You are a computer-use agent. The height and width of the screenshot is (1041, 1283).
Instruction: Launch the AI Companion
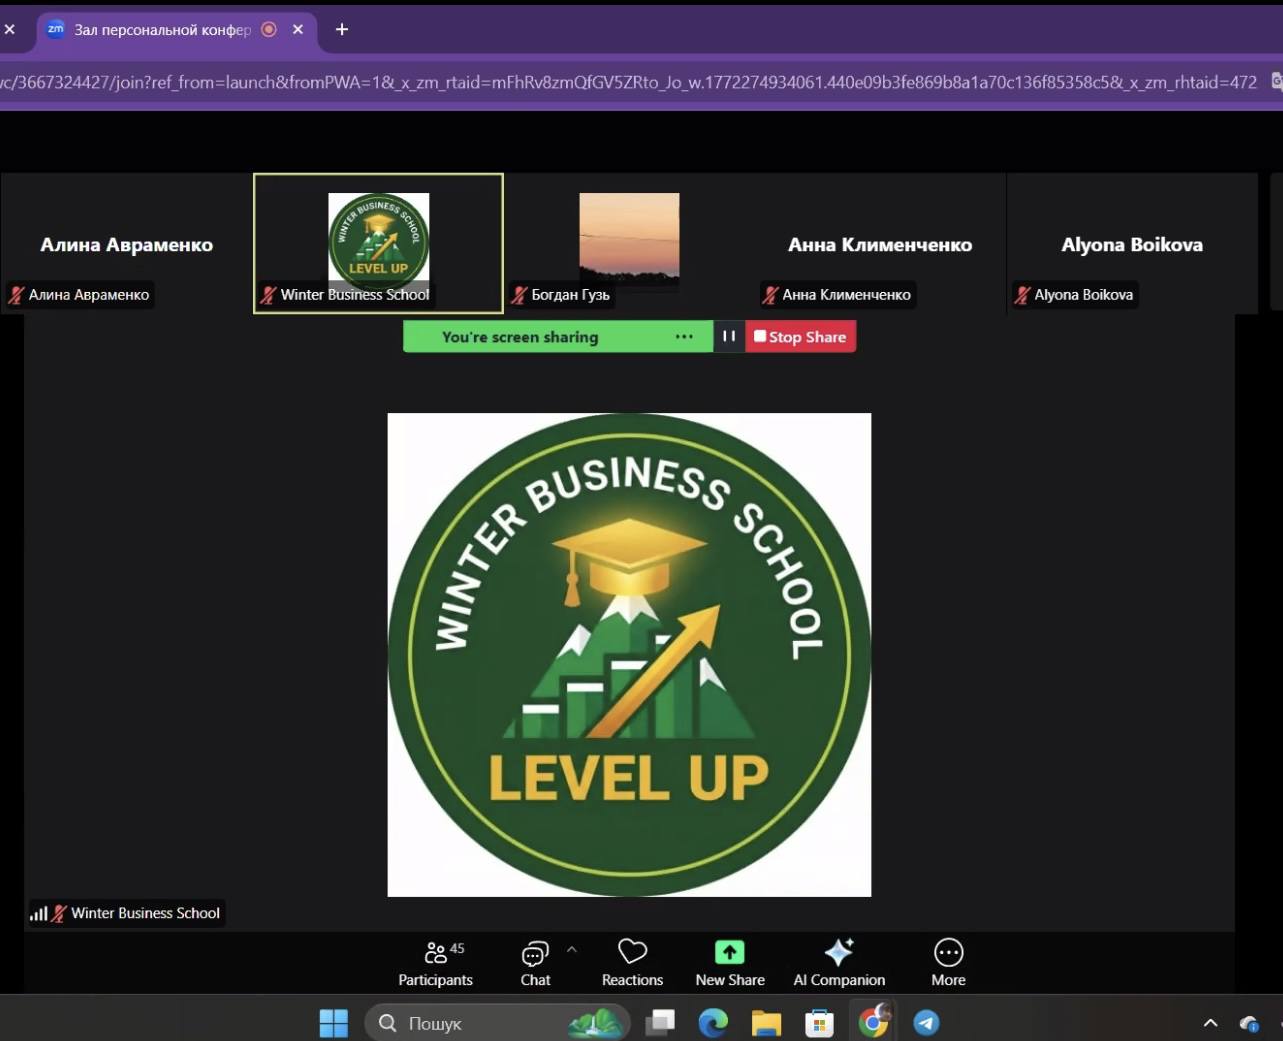click(x=839, y=963)
